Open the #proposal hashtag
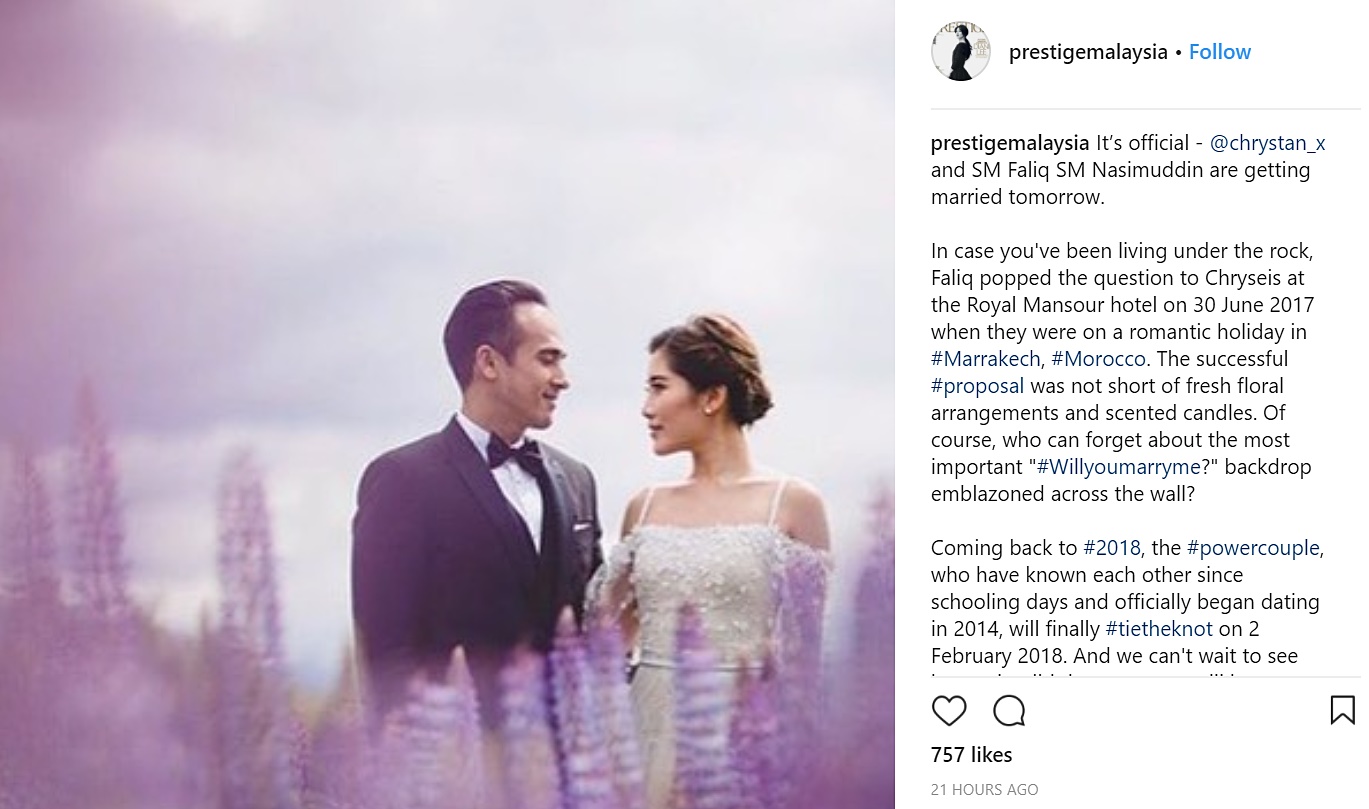 [978, 386]
